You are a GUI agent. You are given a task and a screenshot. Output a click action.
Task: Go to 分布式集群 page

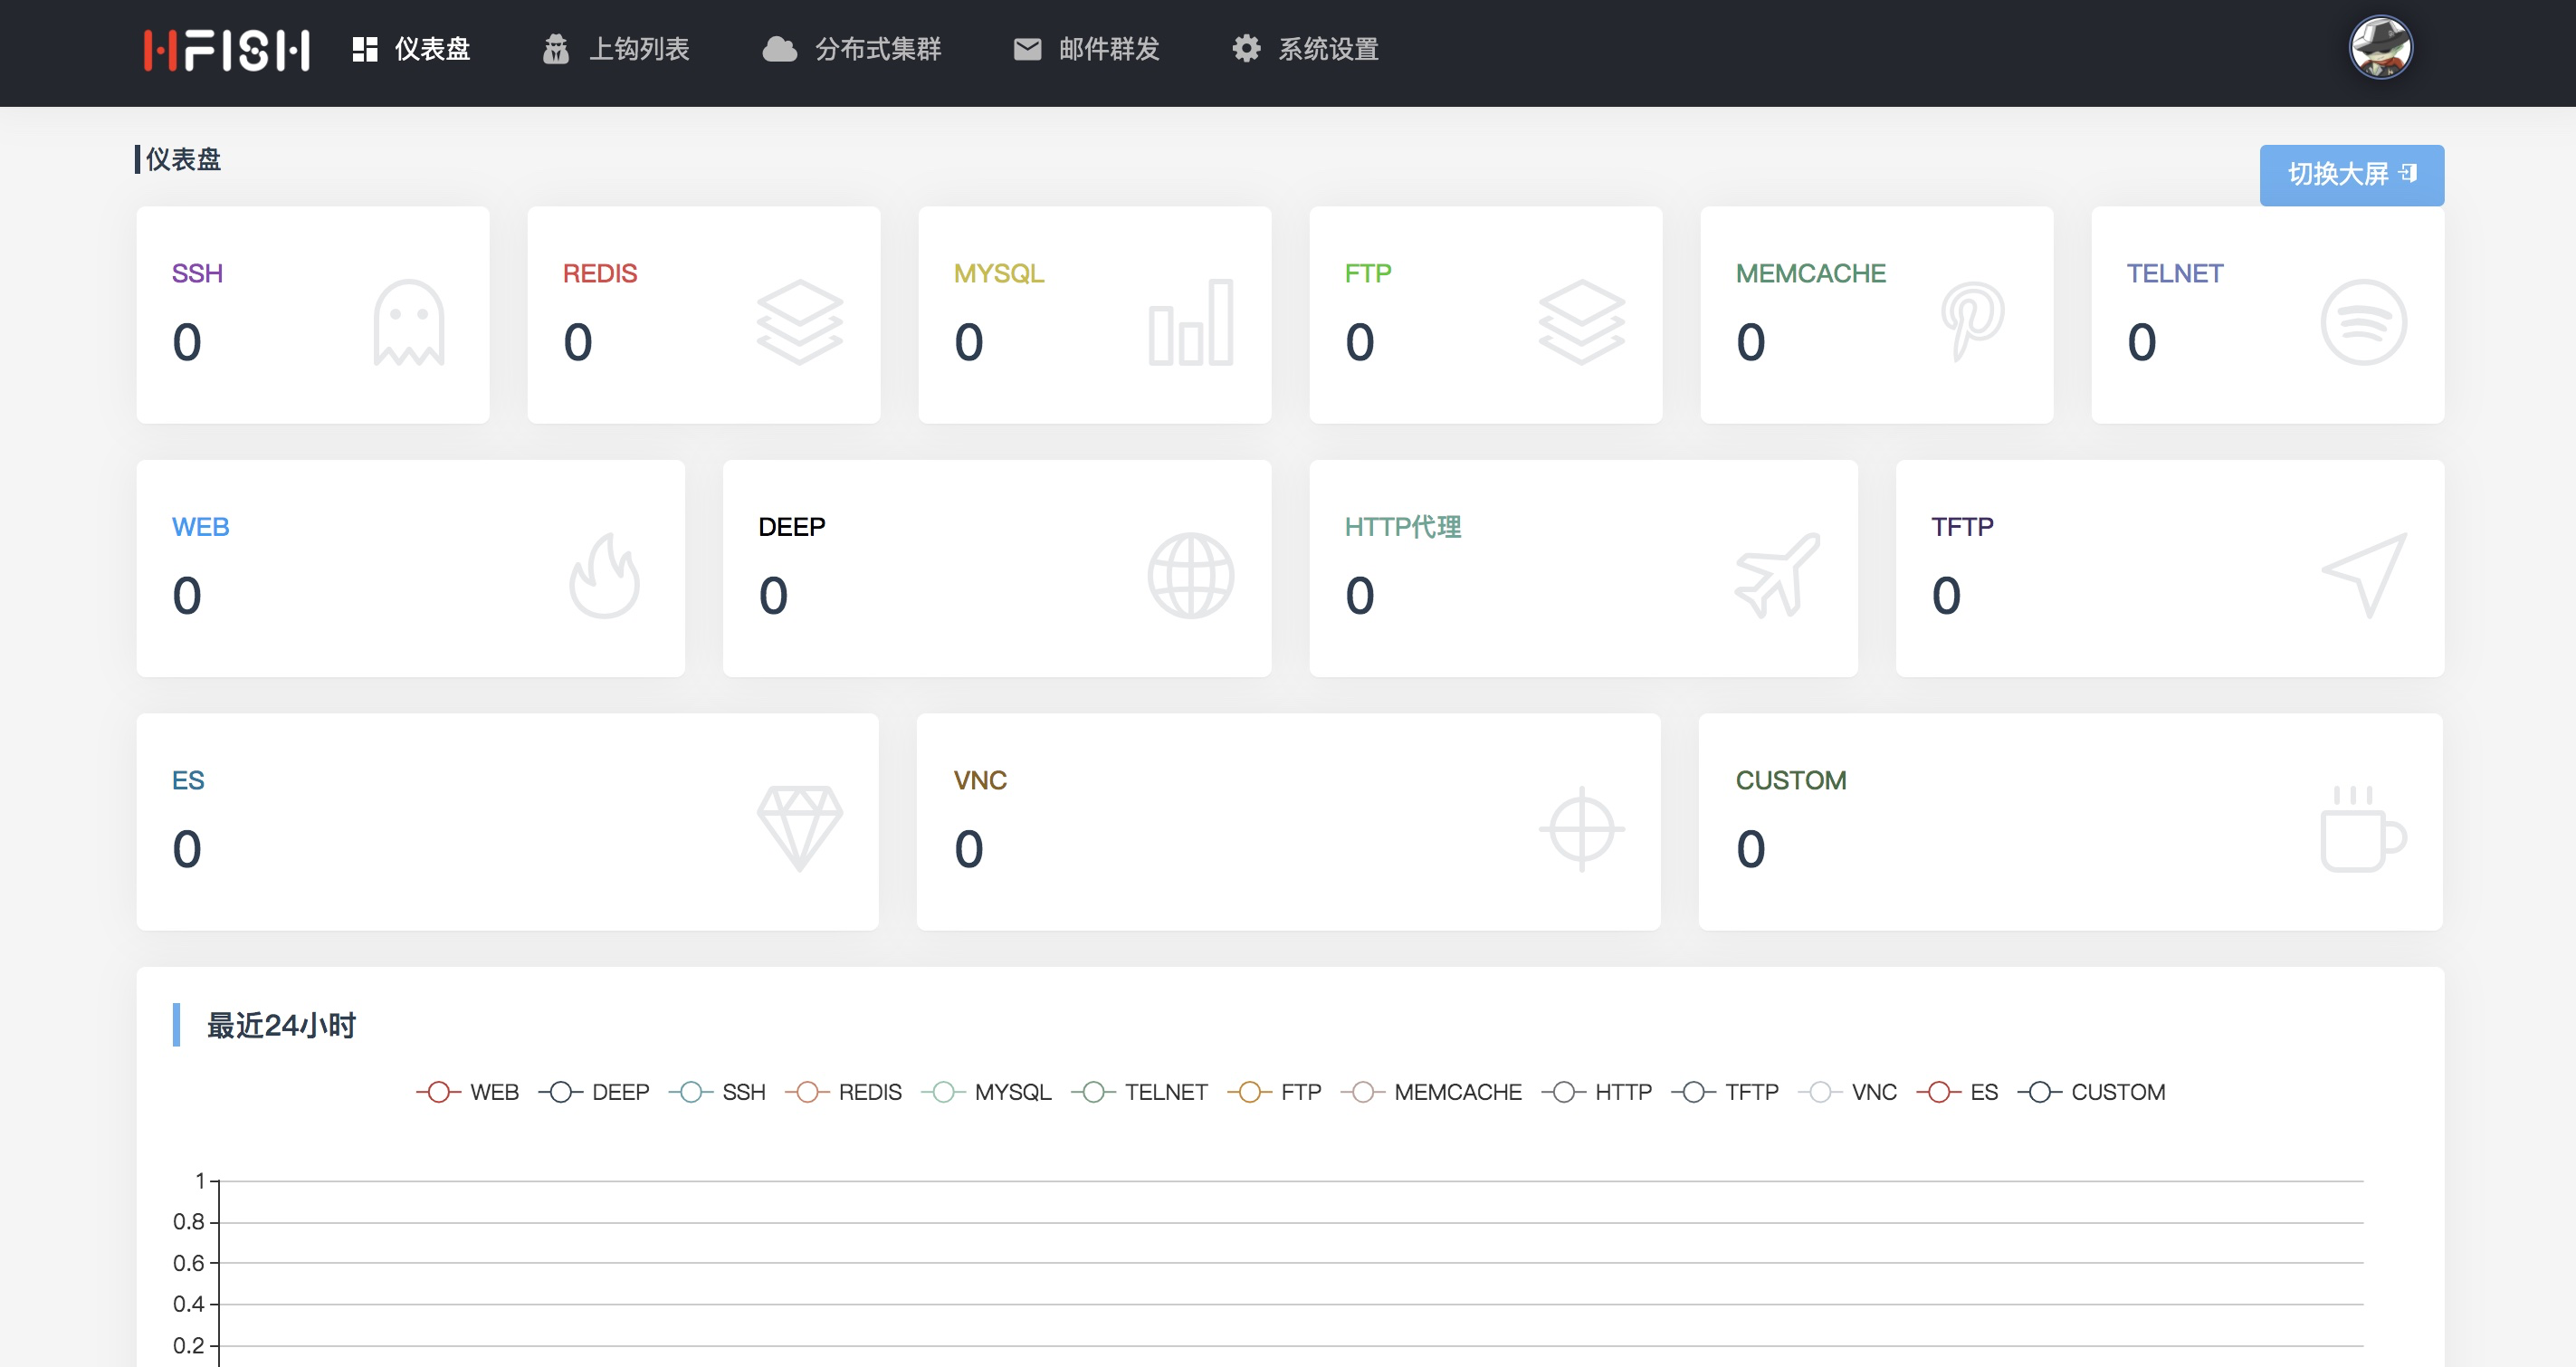tap(852, 49)
